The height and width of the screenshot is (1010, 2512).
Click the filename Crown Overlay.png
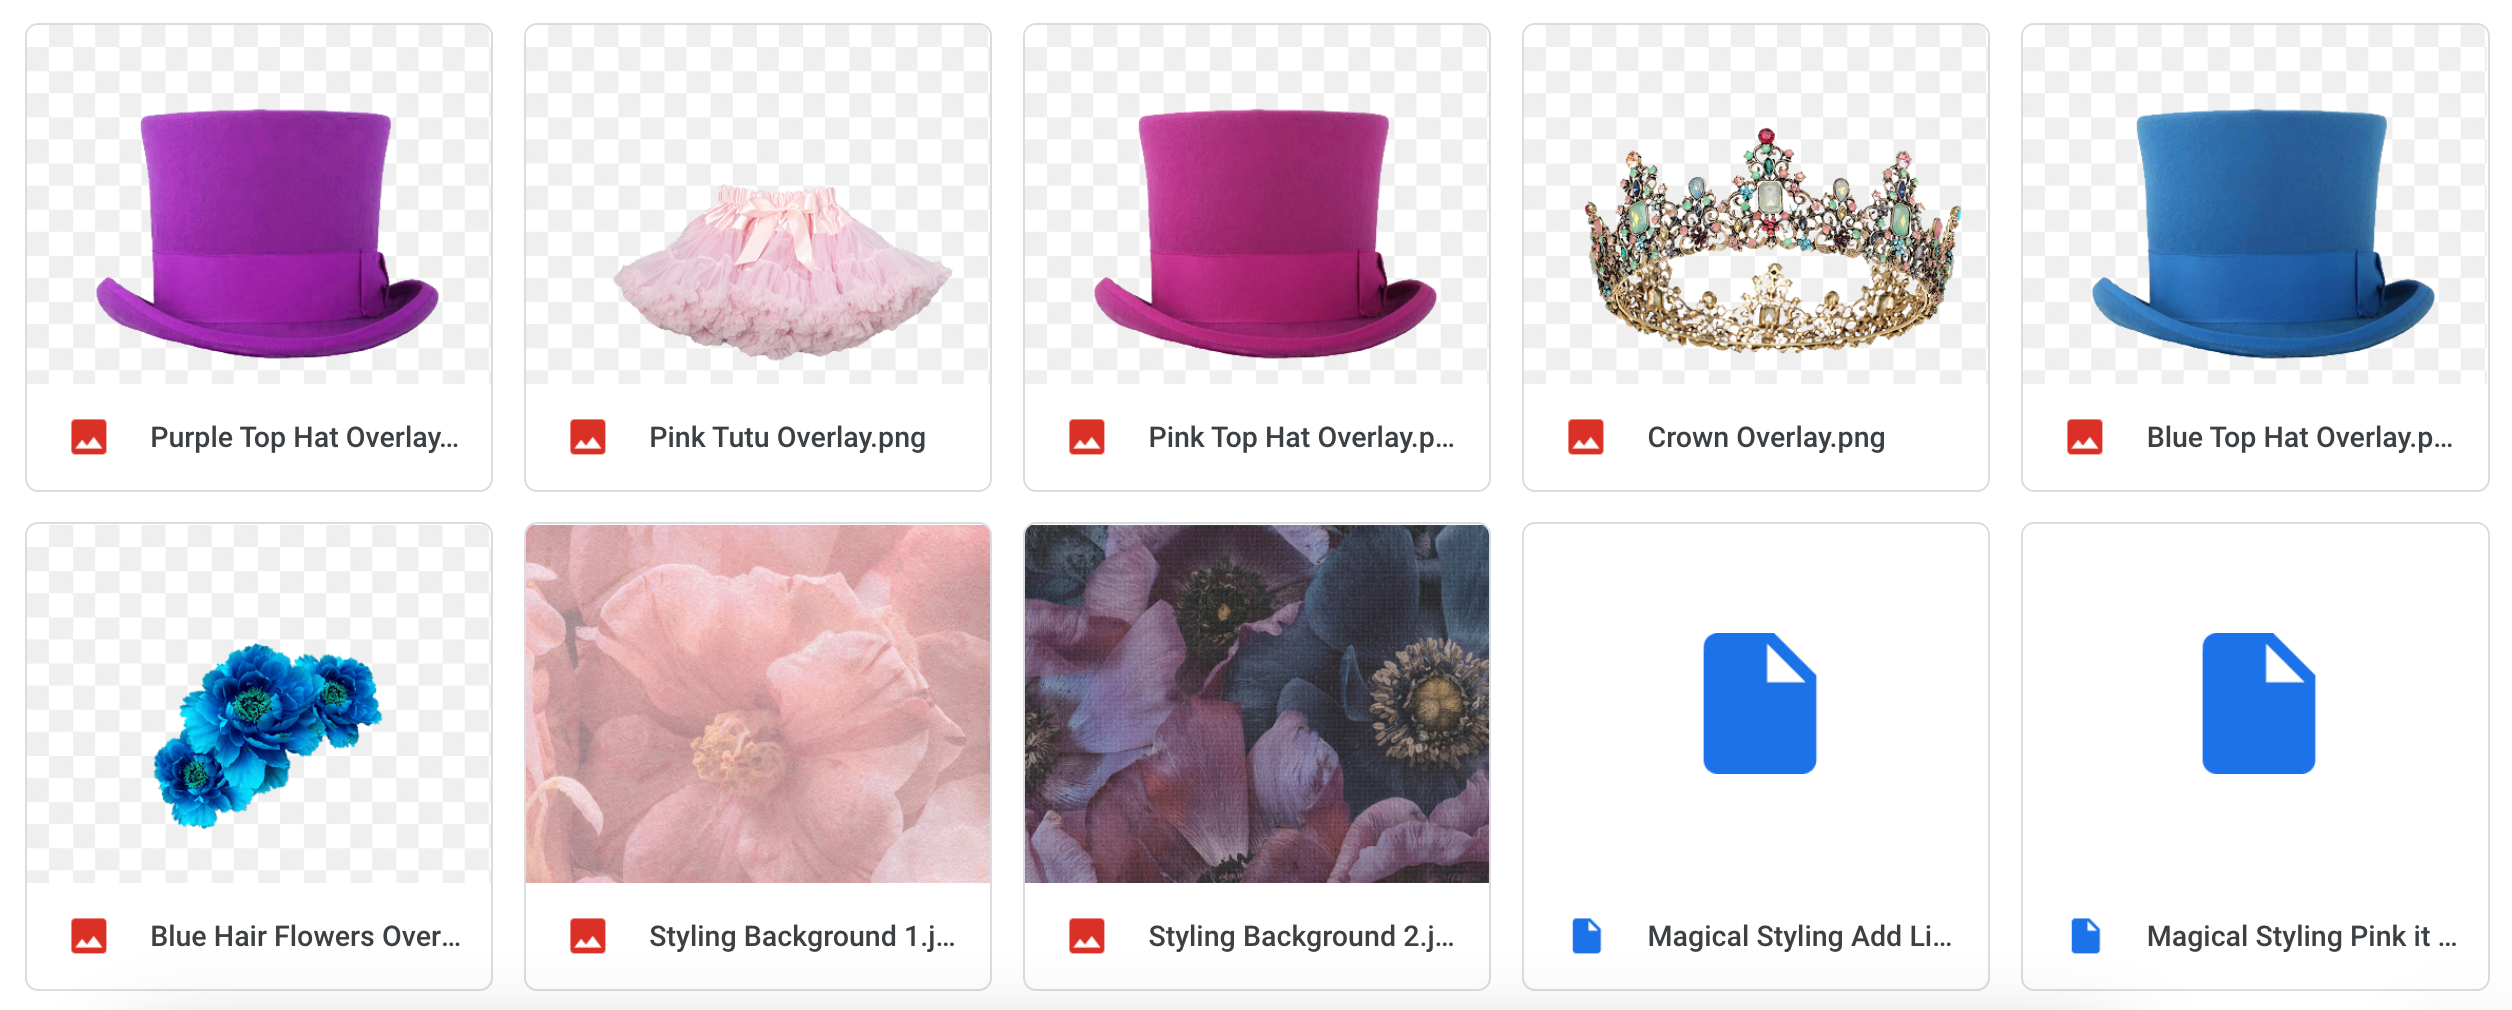pyautogui.click(x=1764, y=437)
